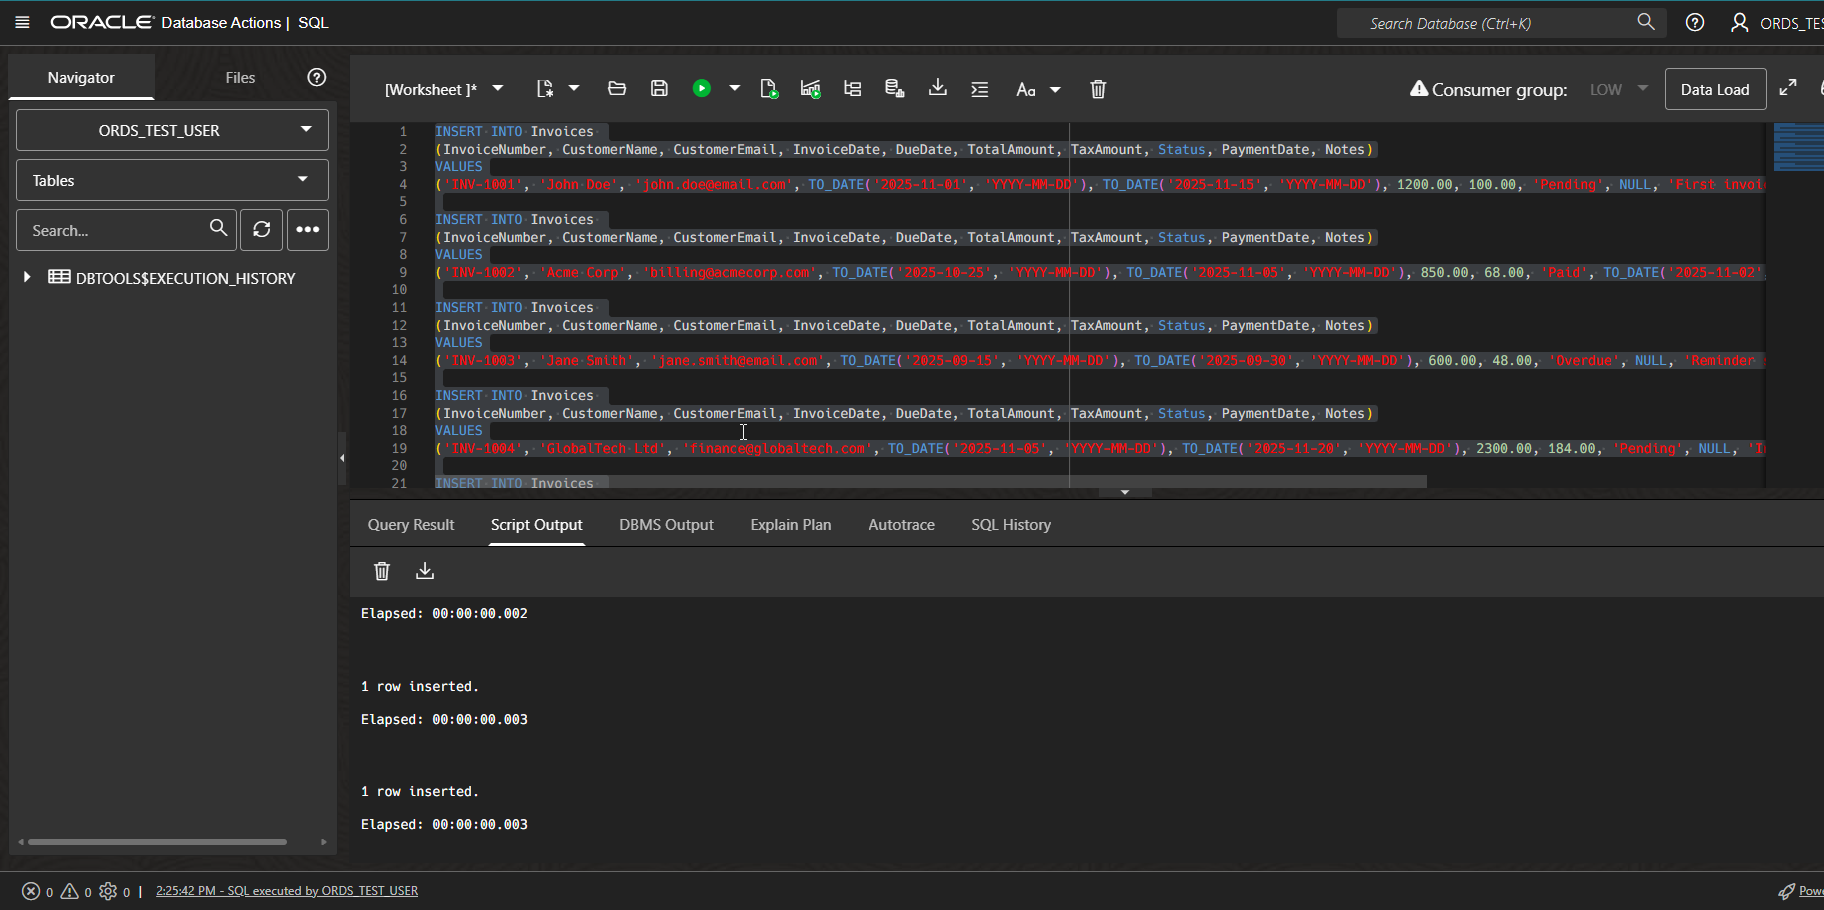The height and width of the screenshot is (910, 1824).
Task: Clear the worksheet using the trash icon
Action: (1098, 89)
